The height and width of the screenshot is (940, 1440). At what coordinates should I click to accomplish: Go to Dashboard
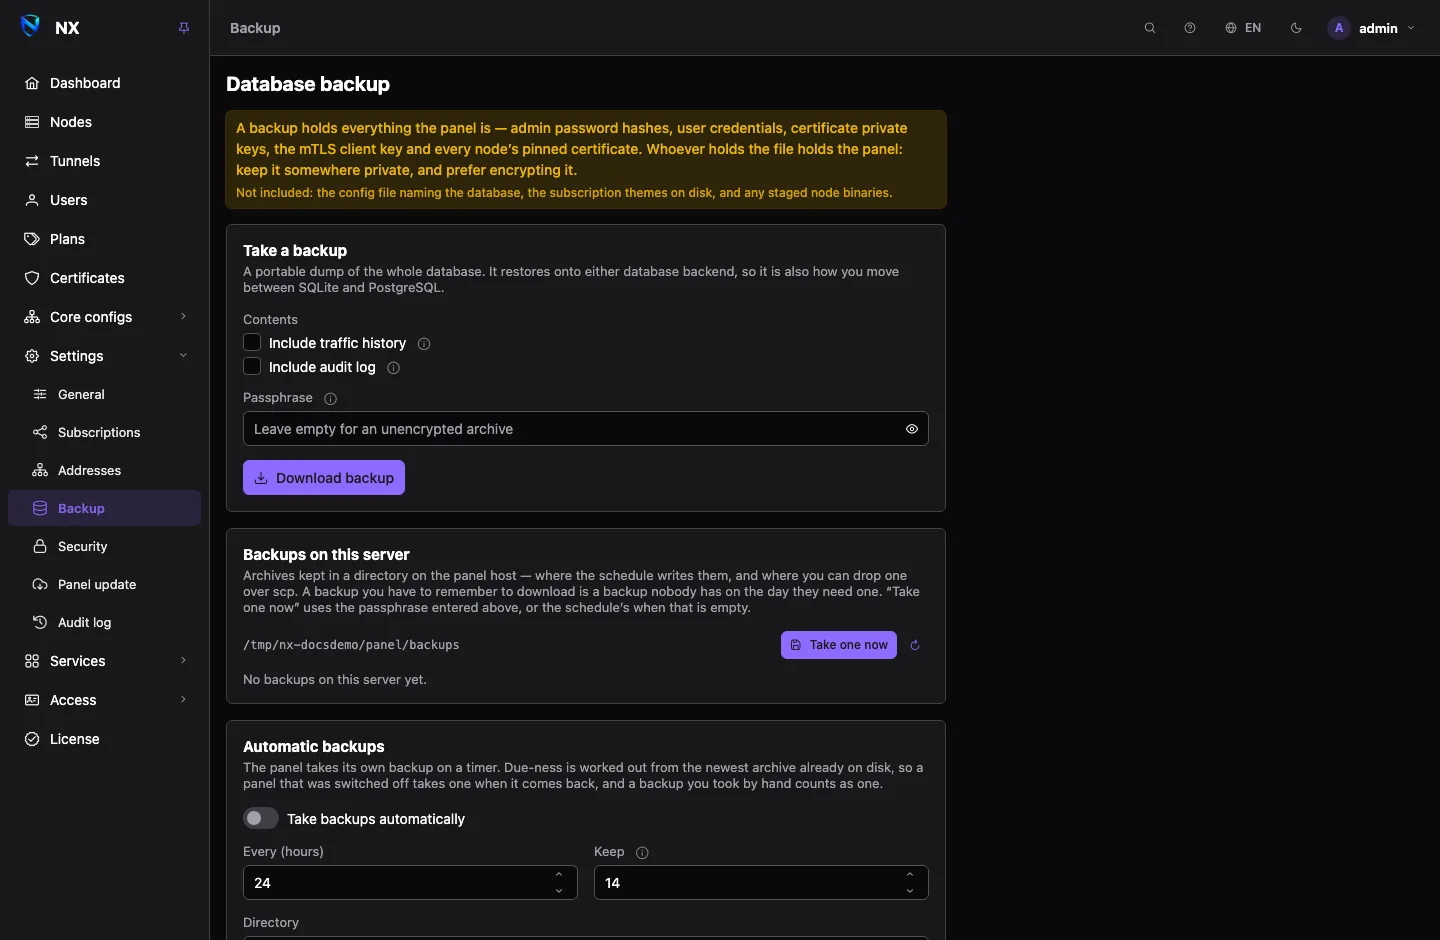click(104, 83)
